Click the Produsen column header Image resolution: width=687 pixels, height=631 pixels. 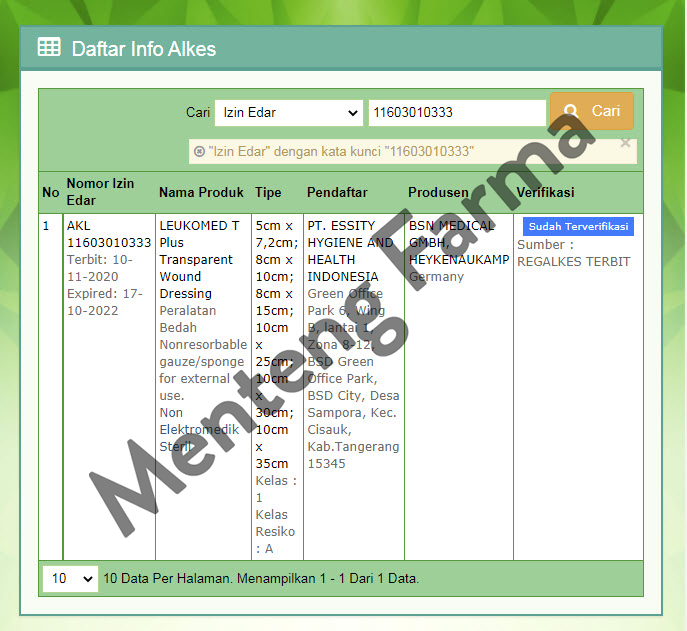pos(438,192)
